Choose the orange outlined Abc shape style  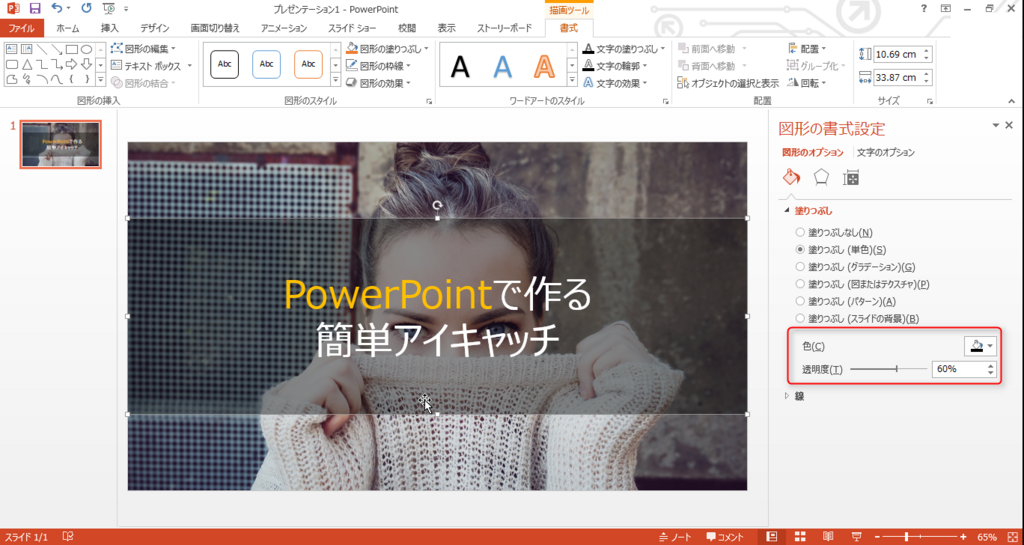pyautogui.click(x=308, y=64)
